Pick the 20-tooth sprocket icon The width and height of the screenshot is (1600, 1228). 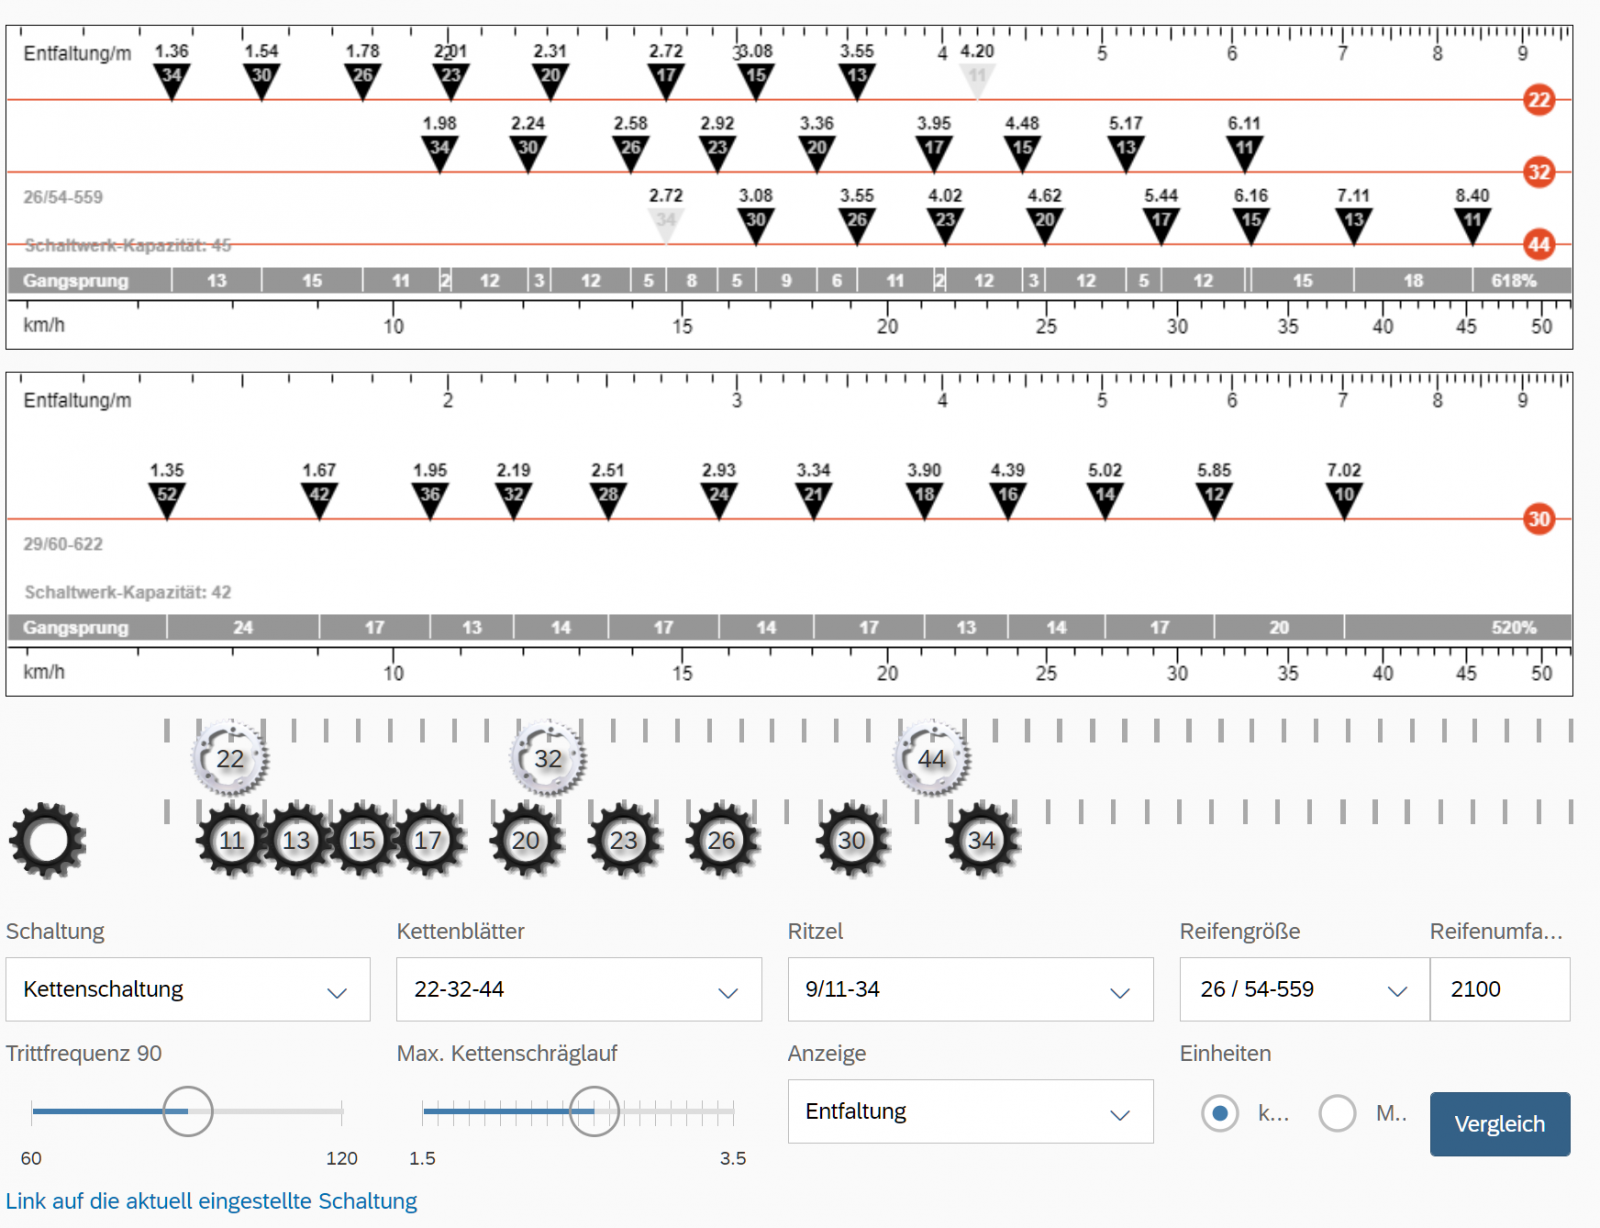pyautogui.click(x=526, y=841)
